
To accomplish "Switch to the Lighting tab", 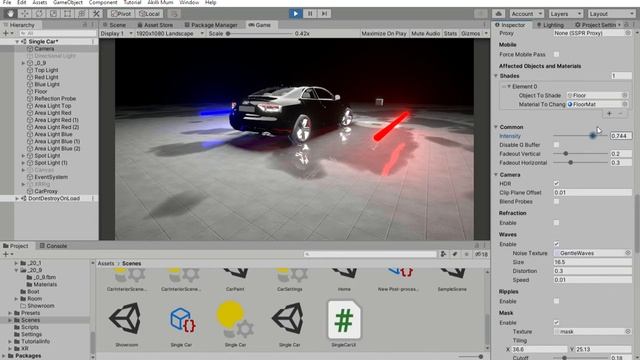I will click(550, 25).
